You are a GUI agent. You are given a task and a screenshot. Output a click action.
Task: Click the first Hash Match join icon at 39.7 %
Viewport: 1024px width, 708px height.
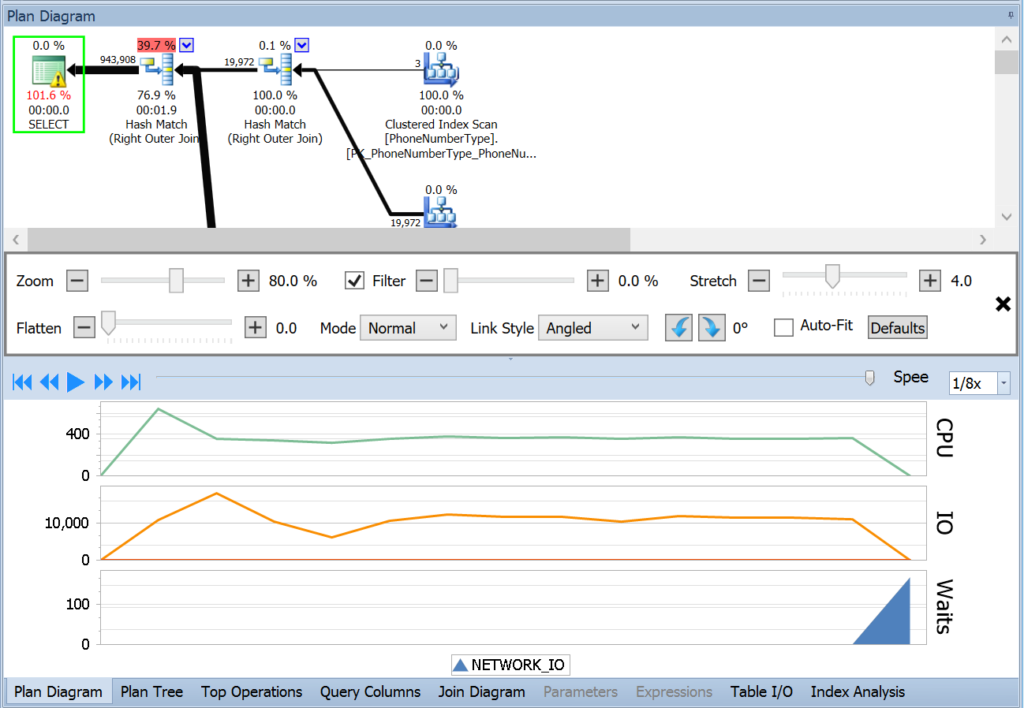(x=157, y=69)
